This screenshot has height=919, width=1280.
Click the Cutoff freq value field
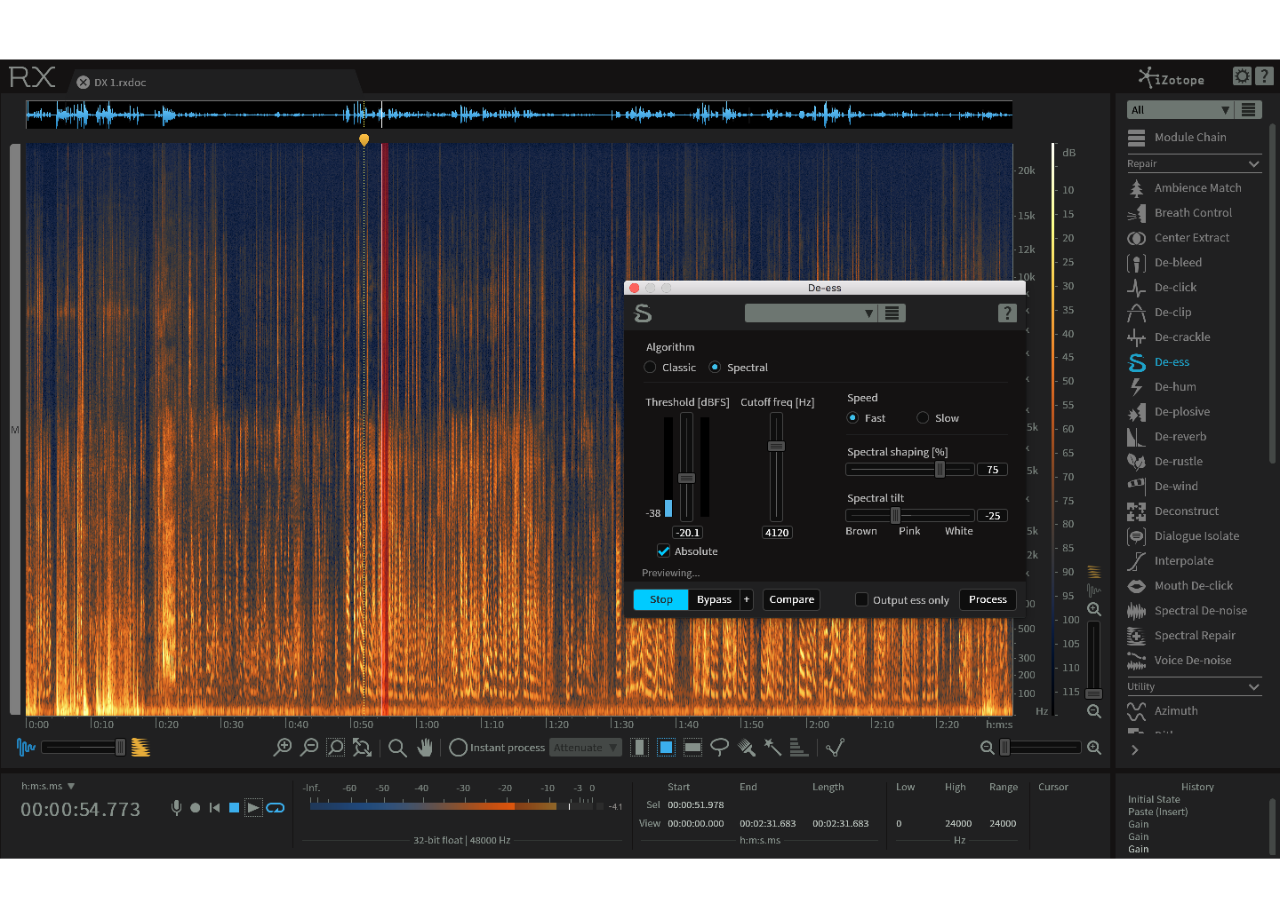pos(777,533)
